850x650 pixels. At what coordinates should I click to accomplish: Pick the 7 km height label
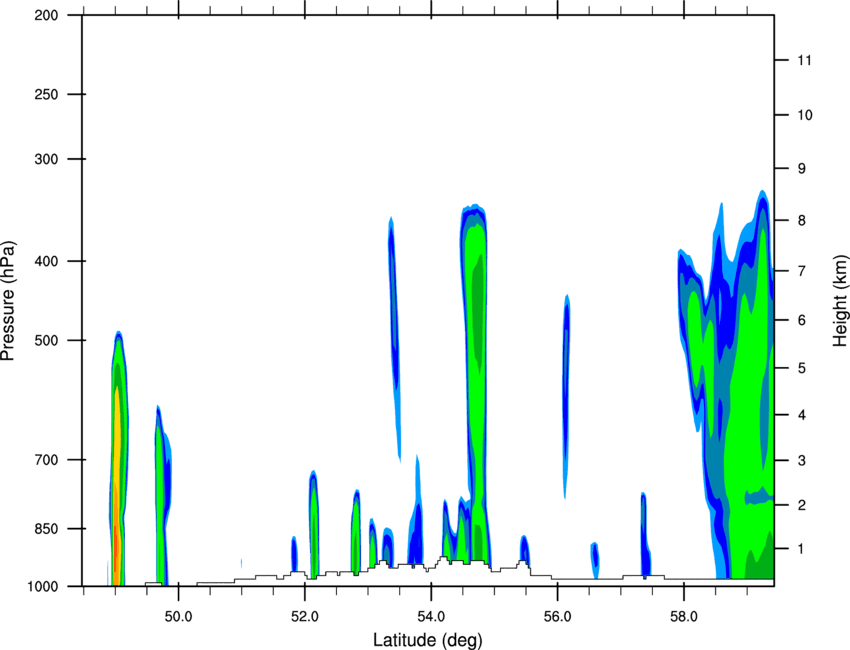pos(802,271)
